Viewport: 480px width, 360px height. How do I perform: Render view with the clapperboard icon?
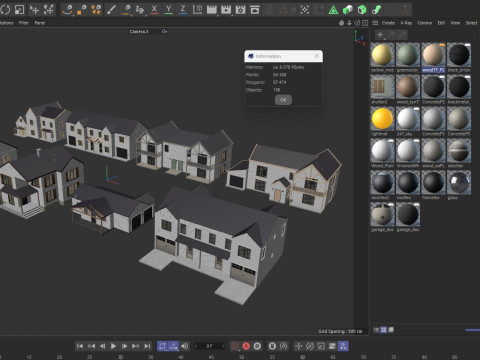point(212,10)
